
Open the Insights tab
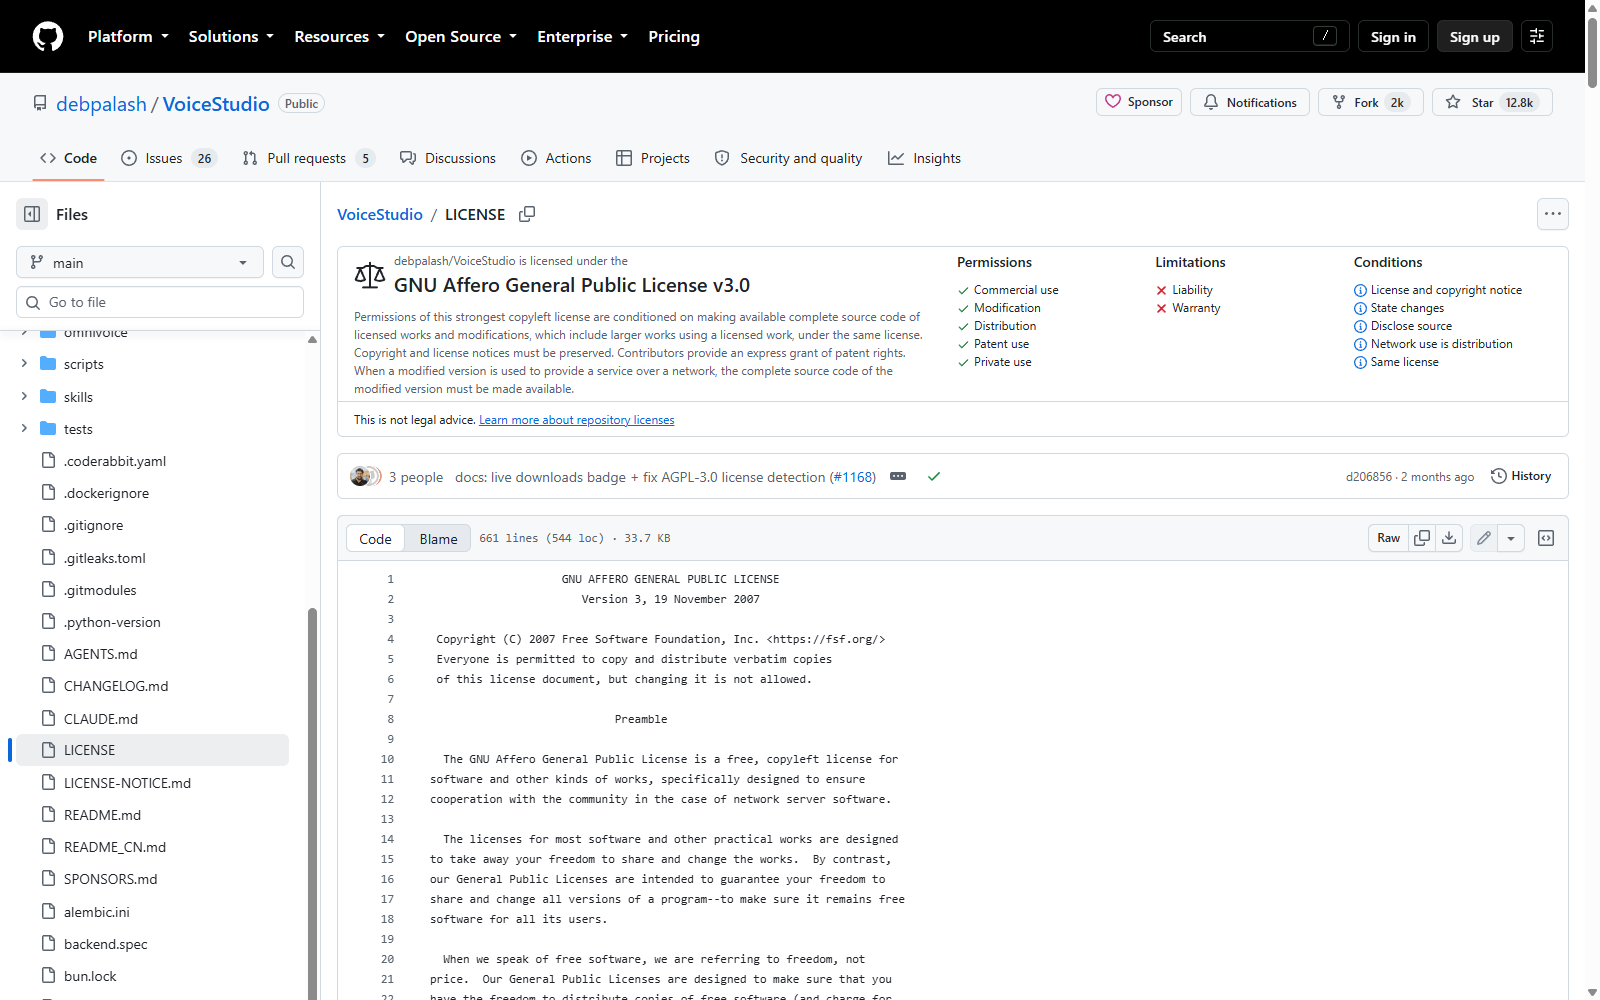coord(924,158)
